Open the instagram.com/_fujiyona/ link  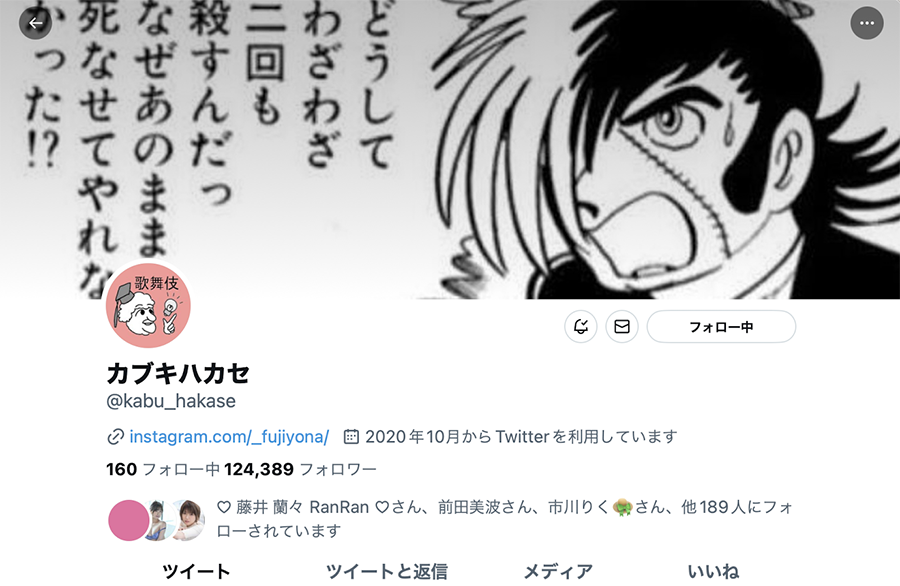(229, 437)
